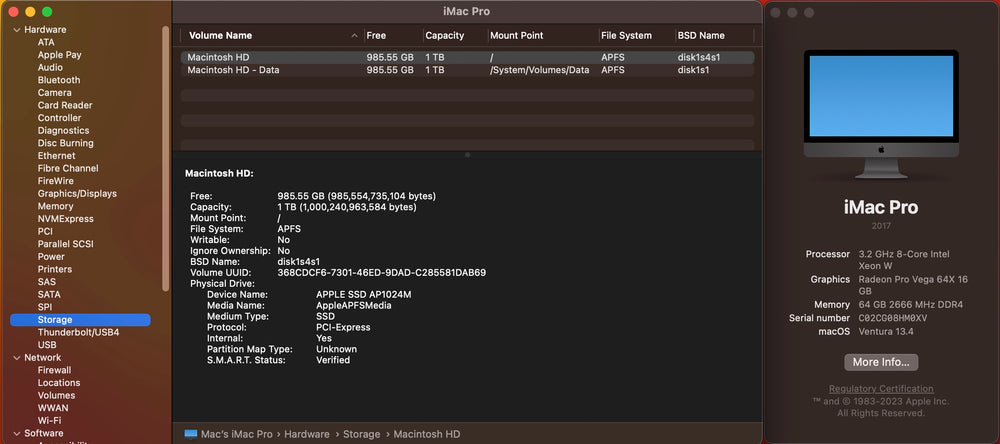Sort by Volume Name column header
Viewport: 1000px width, 444px height.
[x=220, y=36]
